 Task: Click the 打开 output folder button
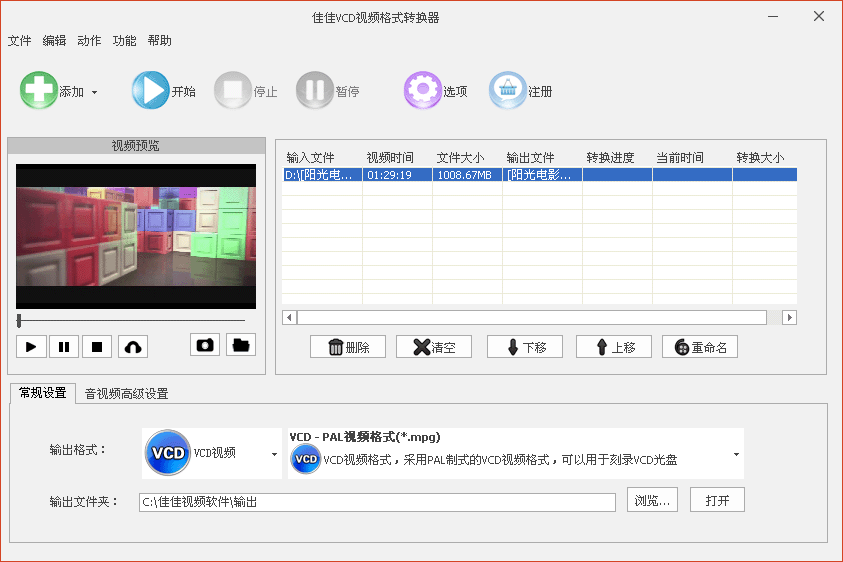[x=717, y=500]
